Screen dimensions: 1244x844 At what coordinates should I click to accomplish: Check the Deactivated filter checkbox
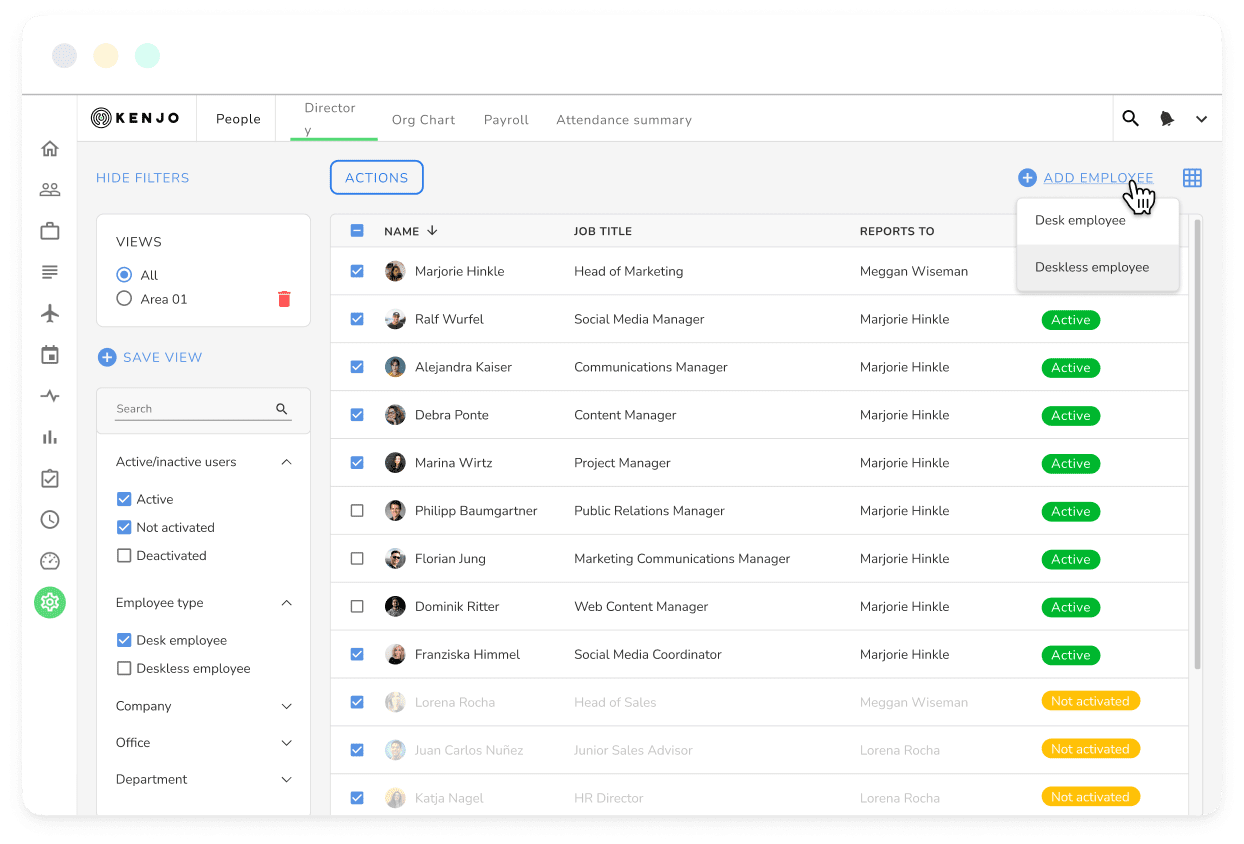click(124, 555)
